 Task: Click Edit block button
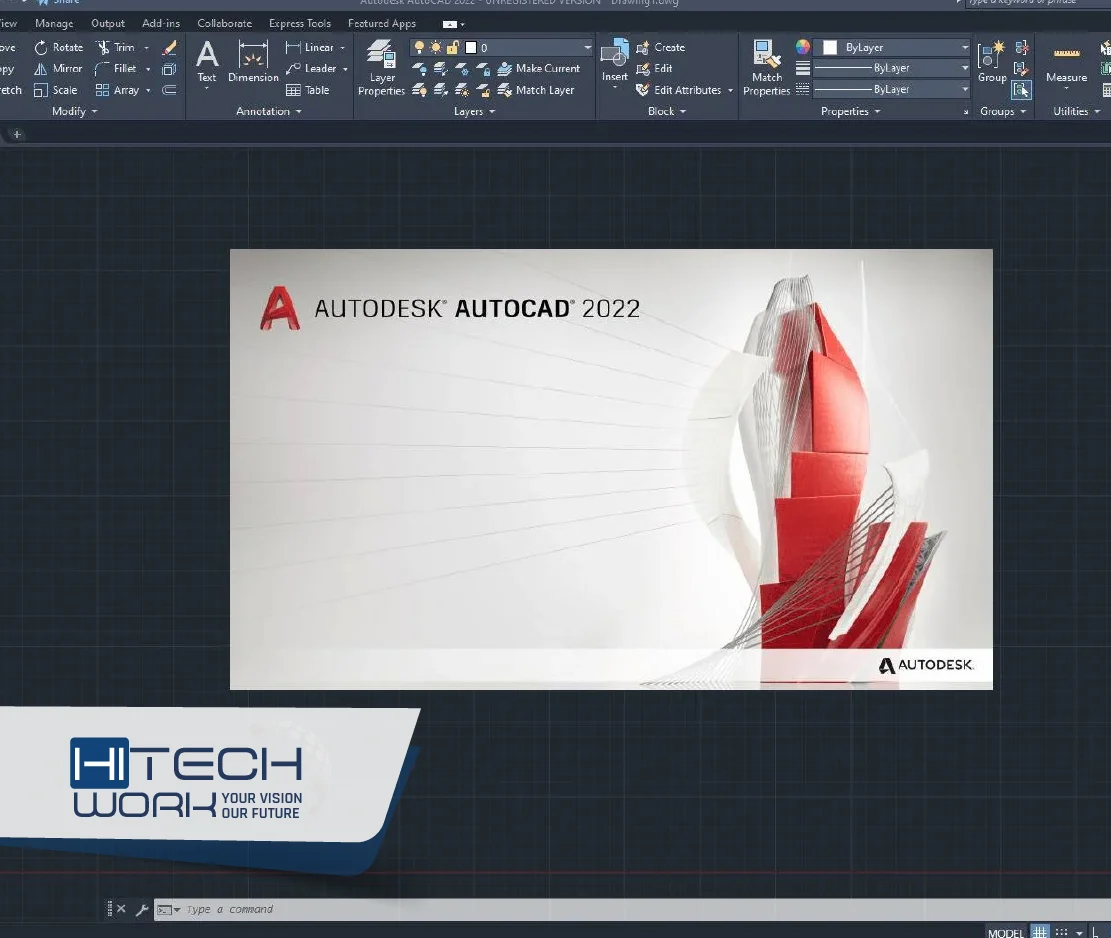654,69
